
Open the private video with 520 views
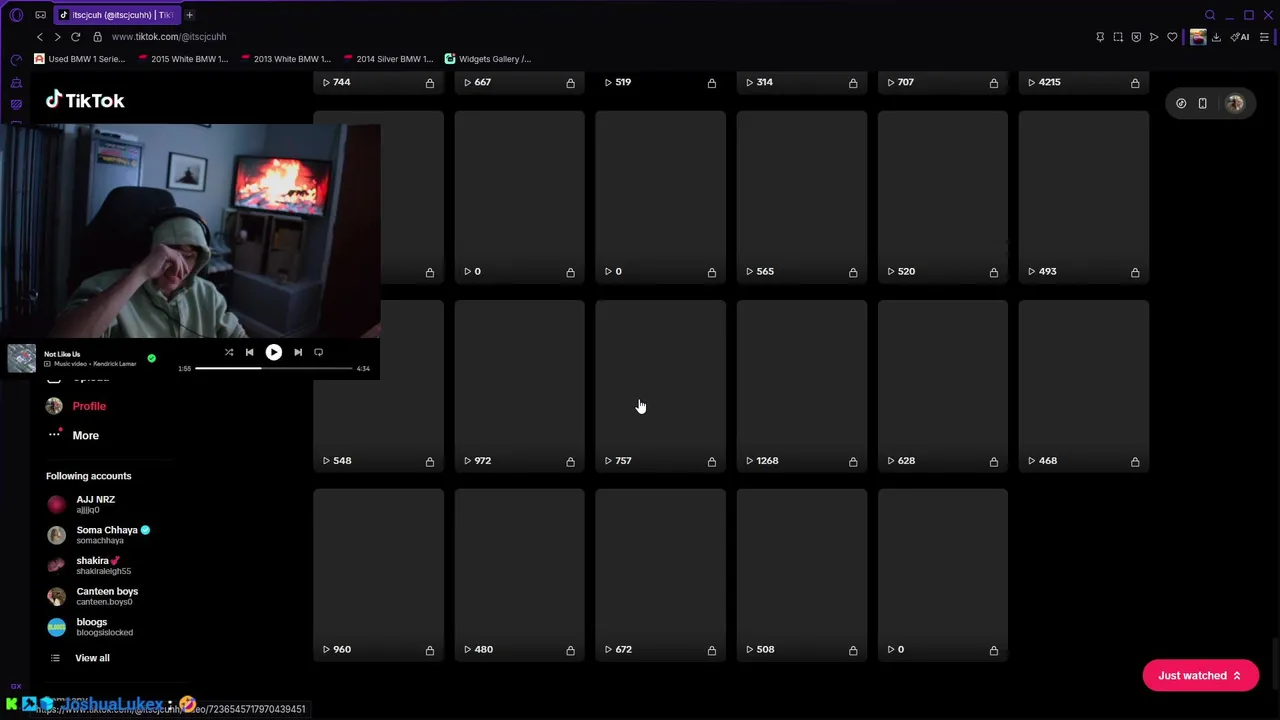(x=942, y=197)
